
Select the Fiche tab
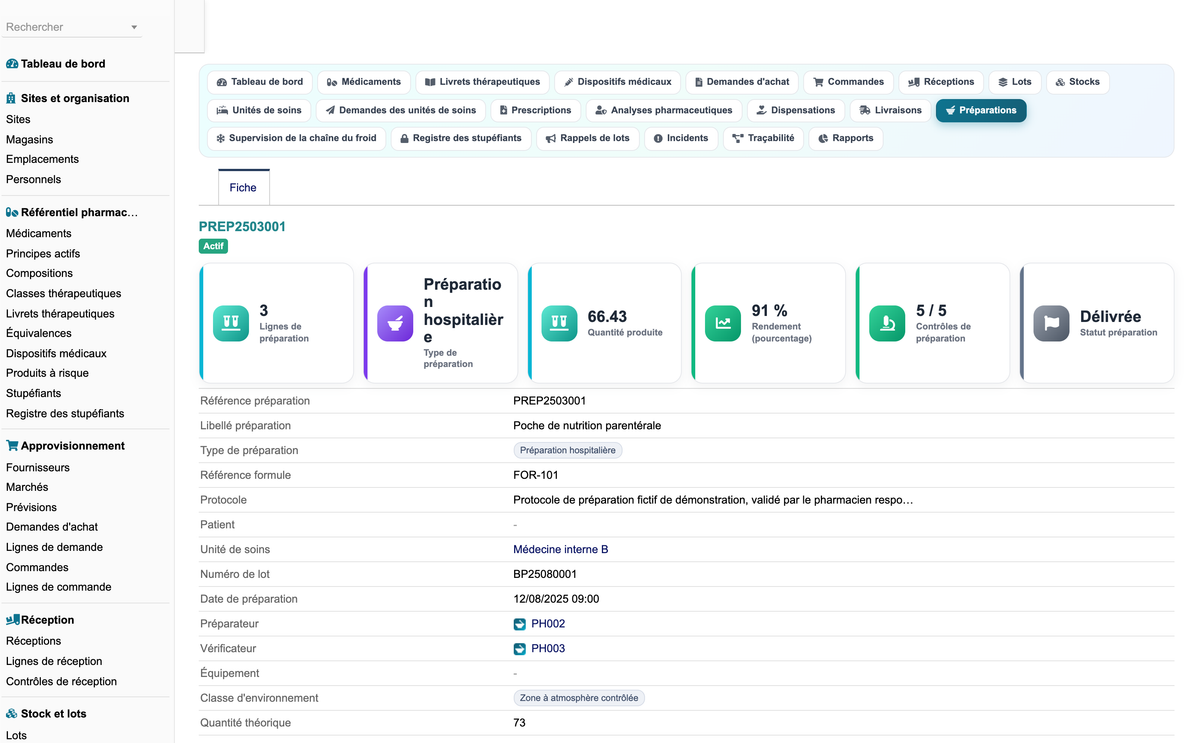(x=243, y=187)
